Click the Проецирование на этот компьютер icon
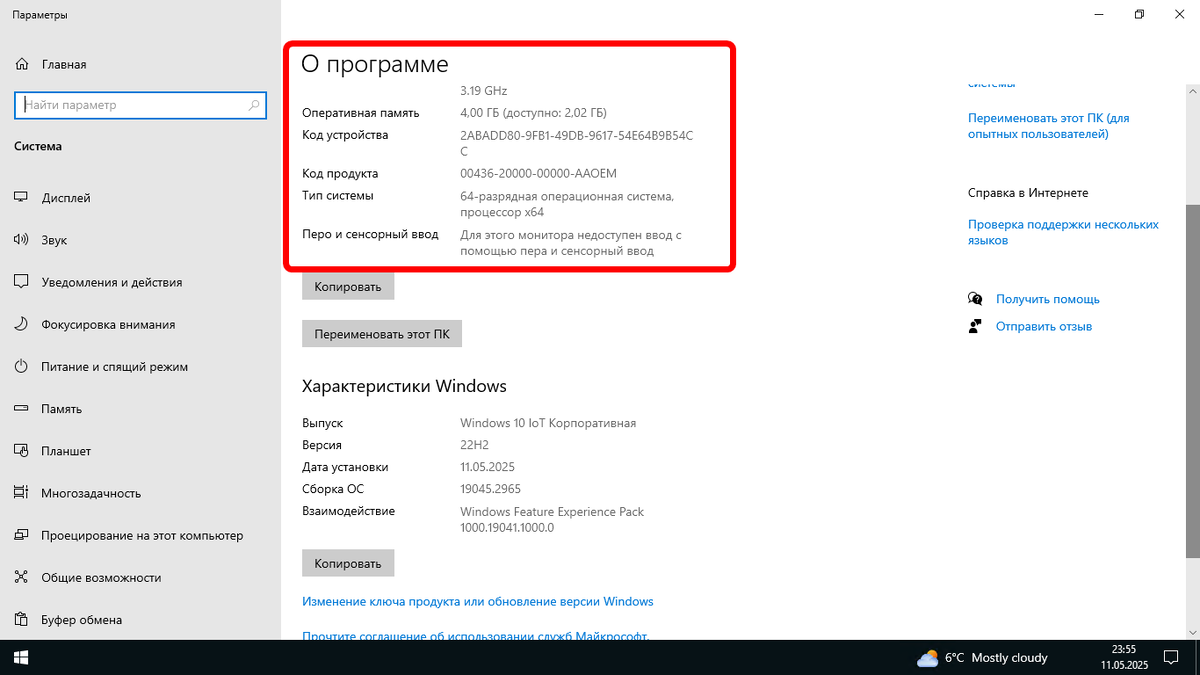The width and height of the screenshot is (1200, 675). coord(21,535)
